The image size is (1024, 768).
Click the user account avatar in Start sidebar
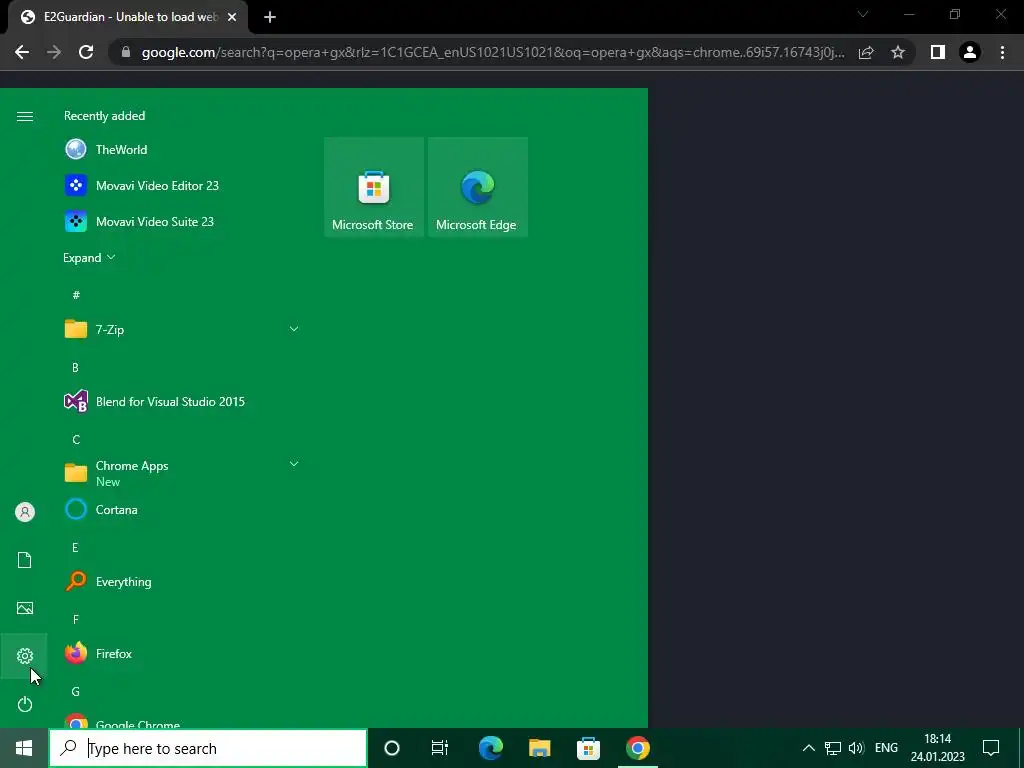click(x=24, y=512)
